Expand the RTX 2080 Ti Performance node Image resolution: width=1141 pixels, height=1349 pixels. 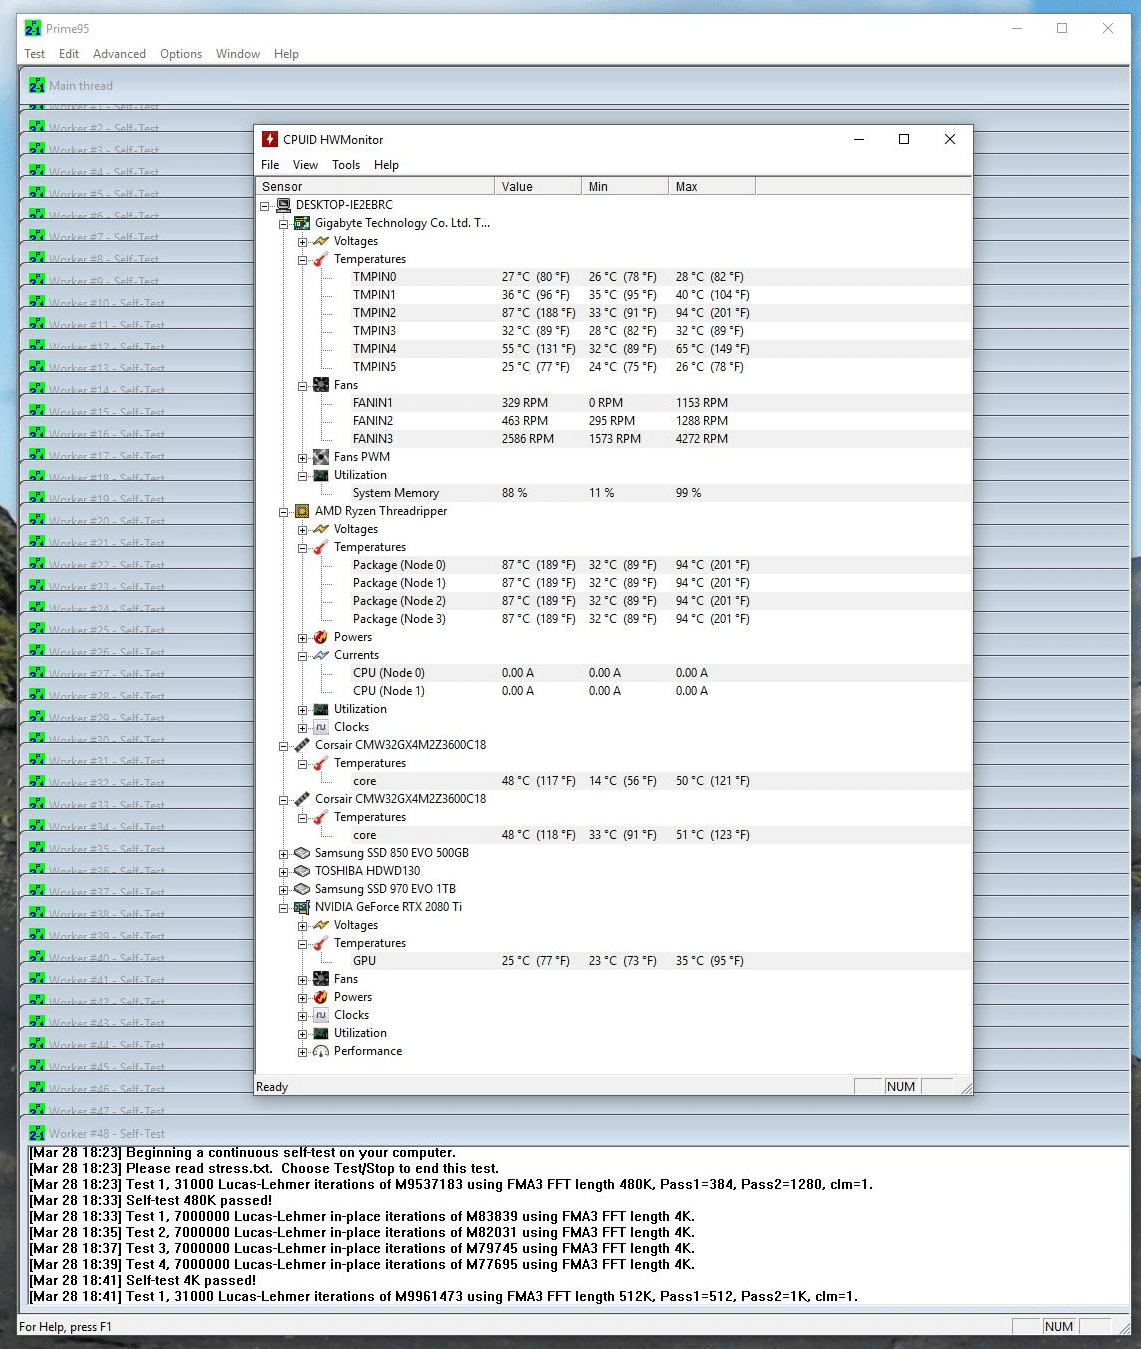coord(302,1052)
